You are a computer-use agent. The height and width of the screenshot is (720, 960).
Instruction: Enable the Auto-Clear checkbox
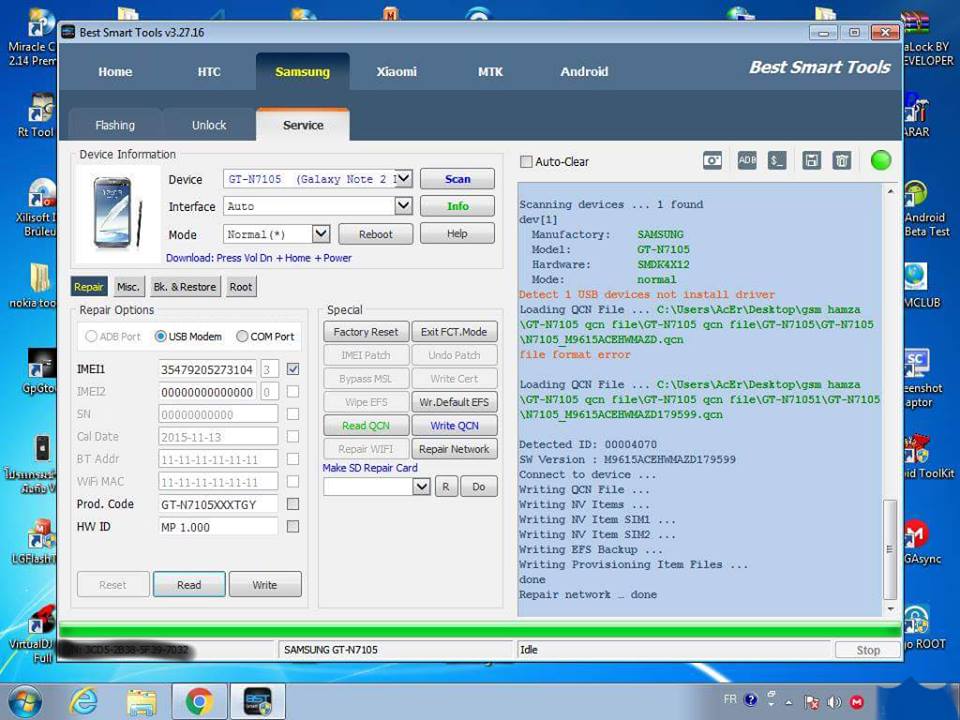coord(526,162)
